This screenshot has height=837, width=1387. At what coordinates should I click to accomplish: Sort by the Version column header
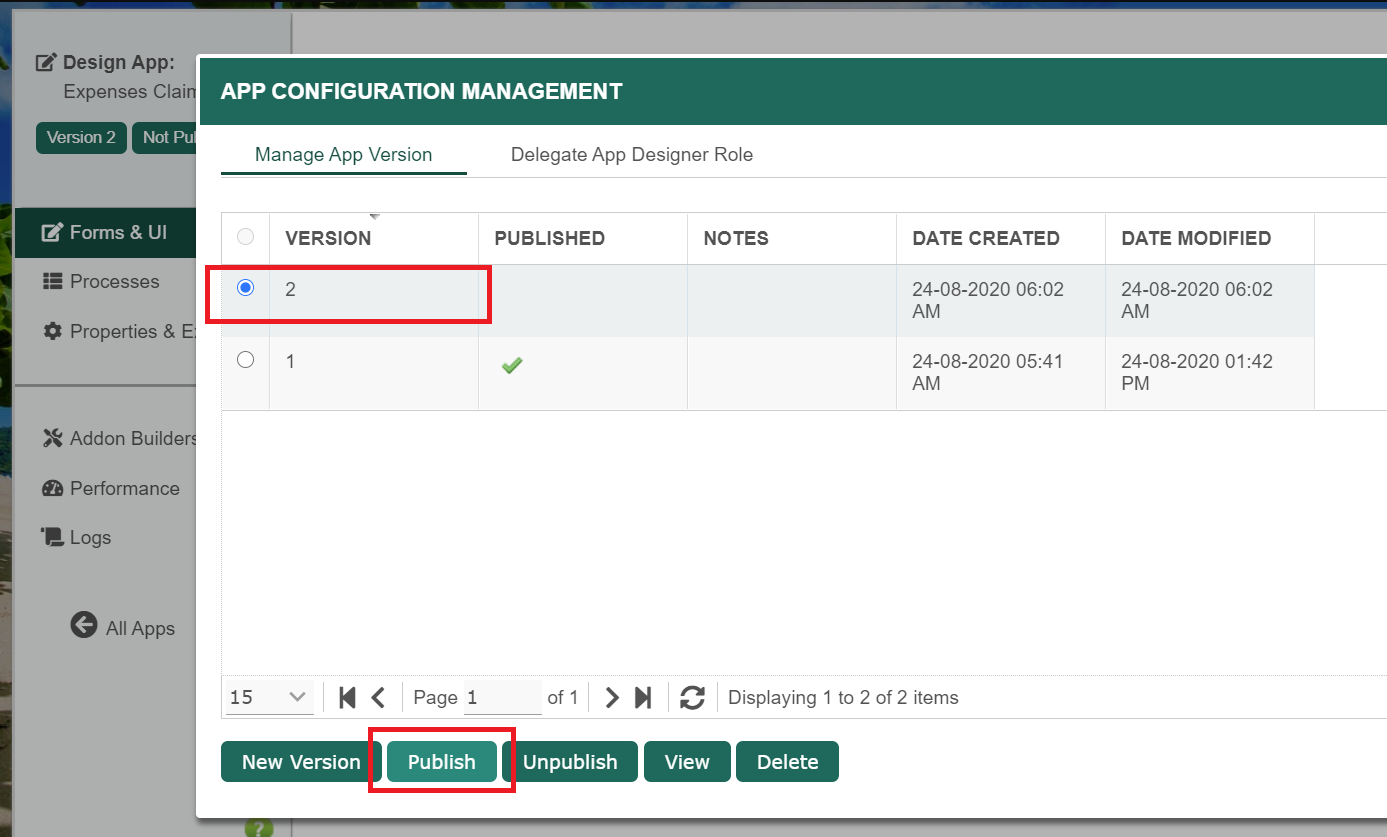[328, 238]
